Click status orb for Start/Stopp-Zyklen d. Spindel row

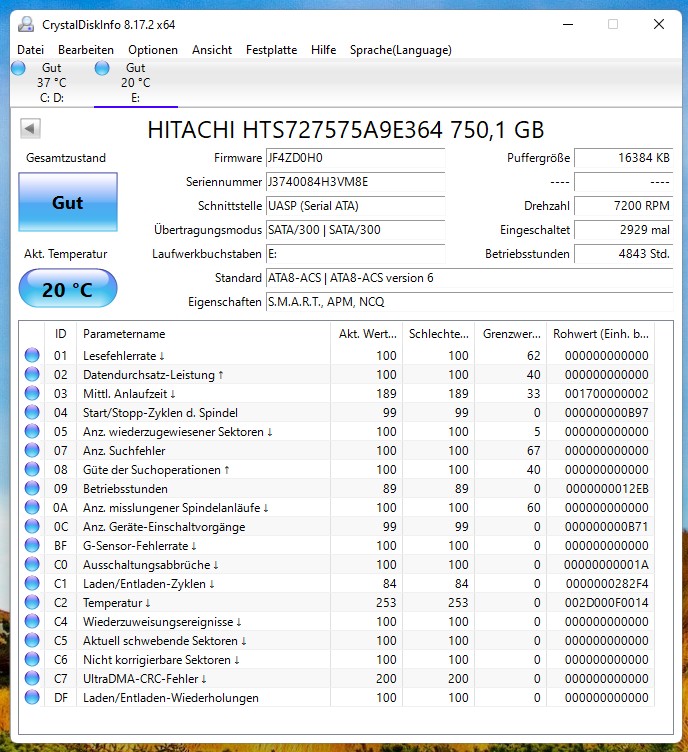point(32,412)
